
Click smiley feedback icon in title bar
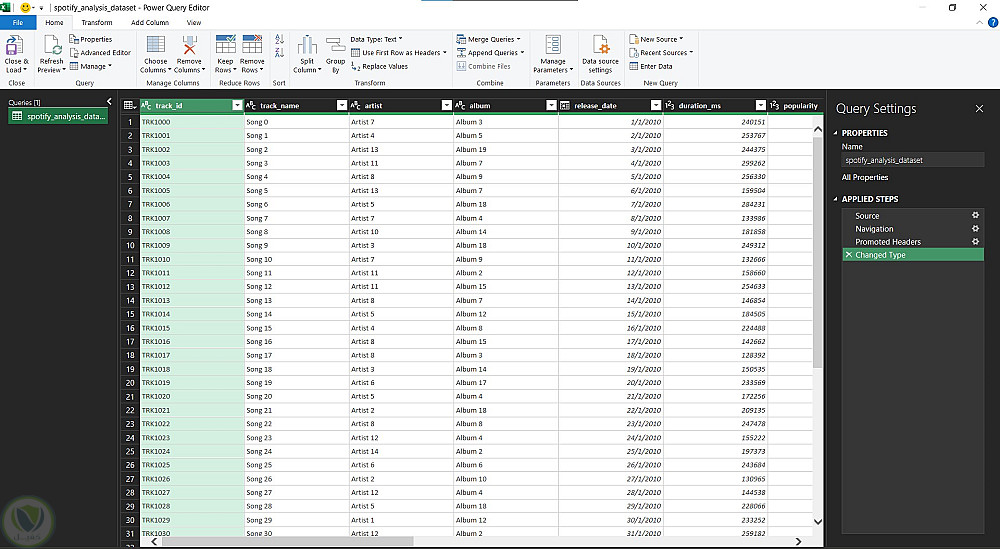pos(26,8)
